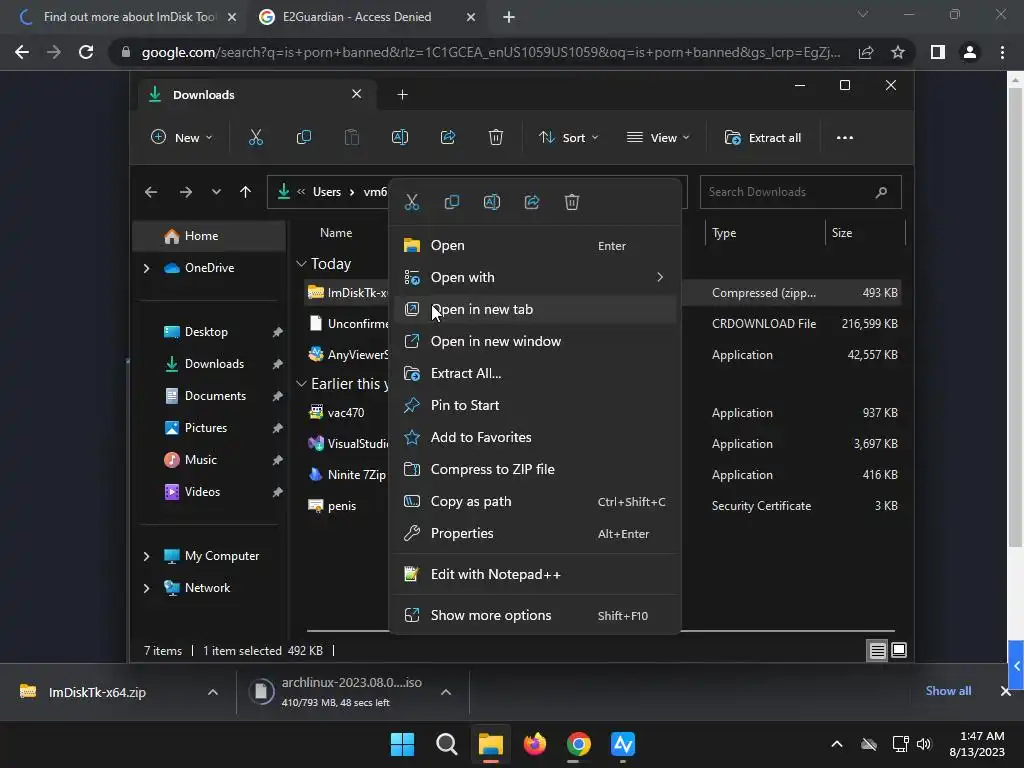Open taskbar Search
This screenshot has width=1024, height=768.
(447, 744)
